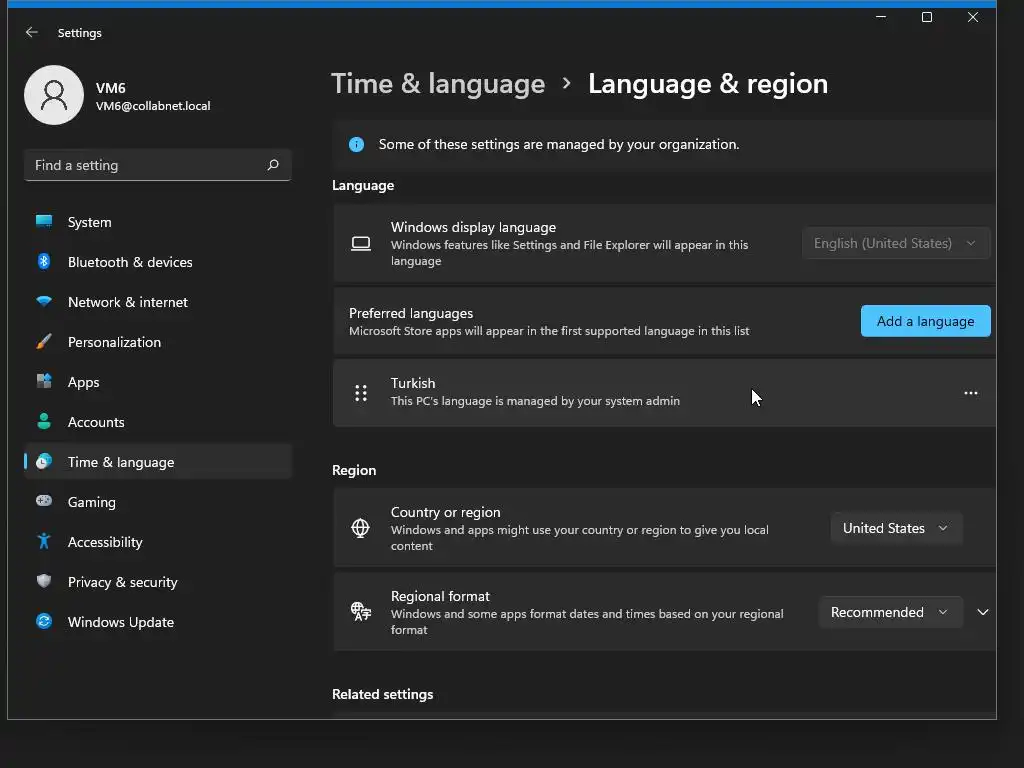Screen dimensions: 1024x768
Task: Click the Find a setting search box
Action: pyautogui.click(x=145, y=165)
